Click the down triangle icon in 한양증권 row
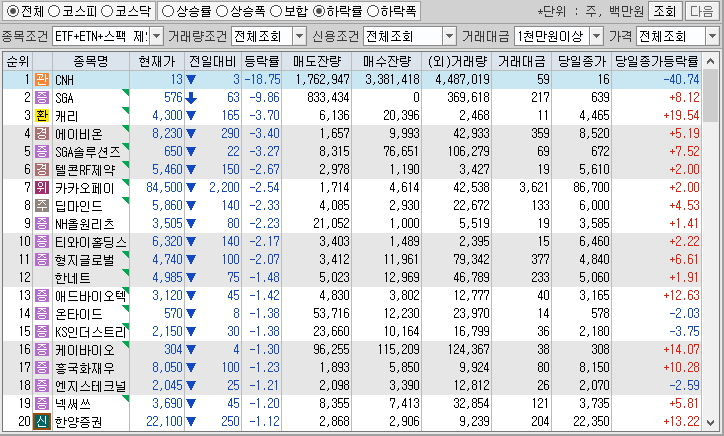Image resolution: width=724 pixels, height=436 pixels. pyautogui.click(x=191, y=422)
